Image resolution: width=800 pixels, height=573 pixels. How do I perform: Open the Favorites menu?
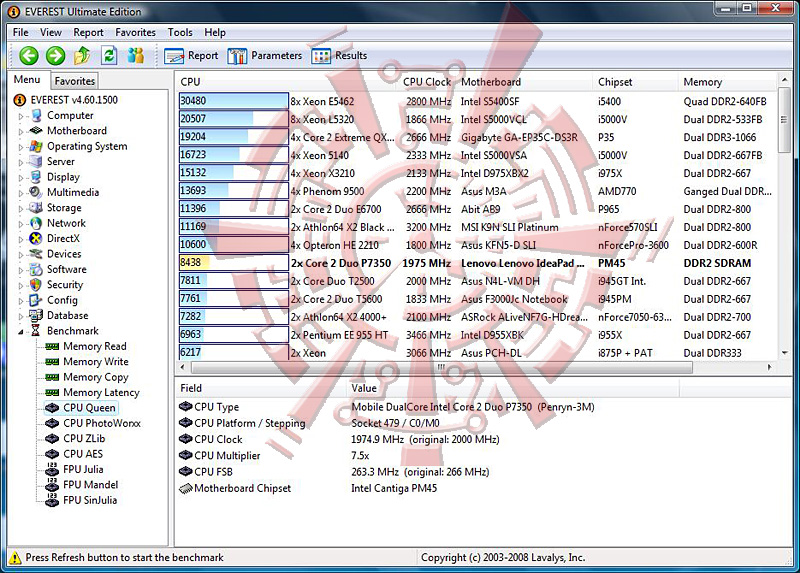(135, 32)
